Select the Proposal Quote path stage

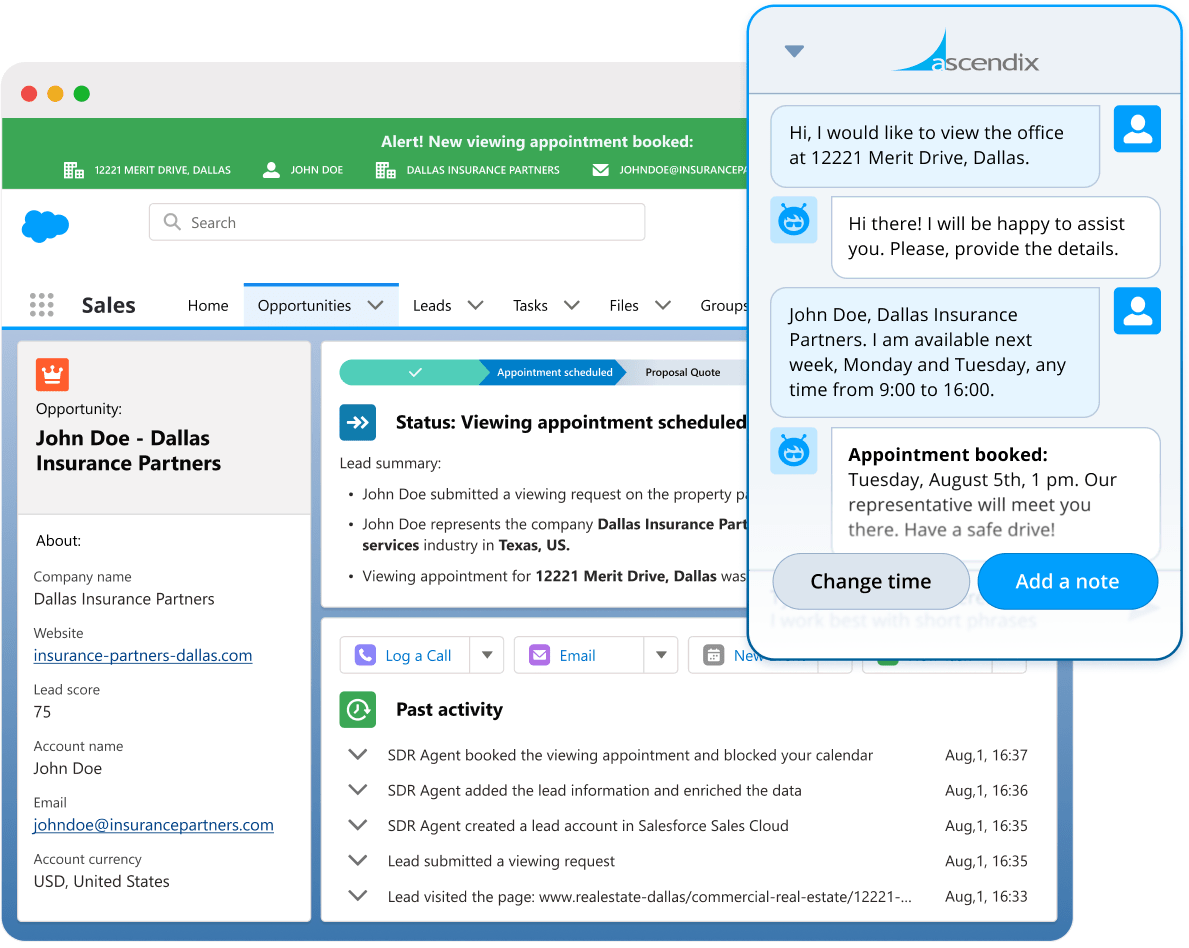click(x=682, y=372)
